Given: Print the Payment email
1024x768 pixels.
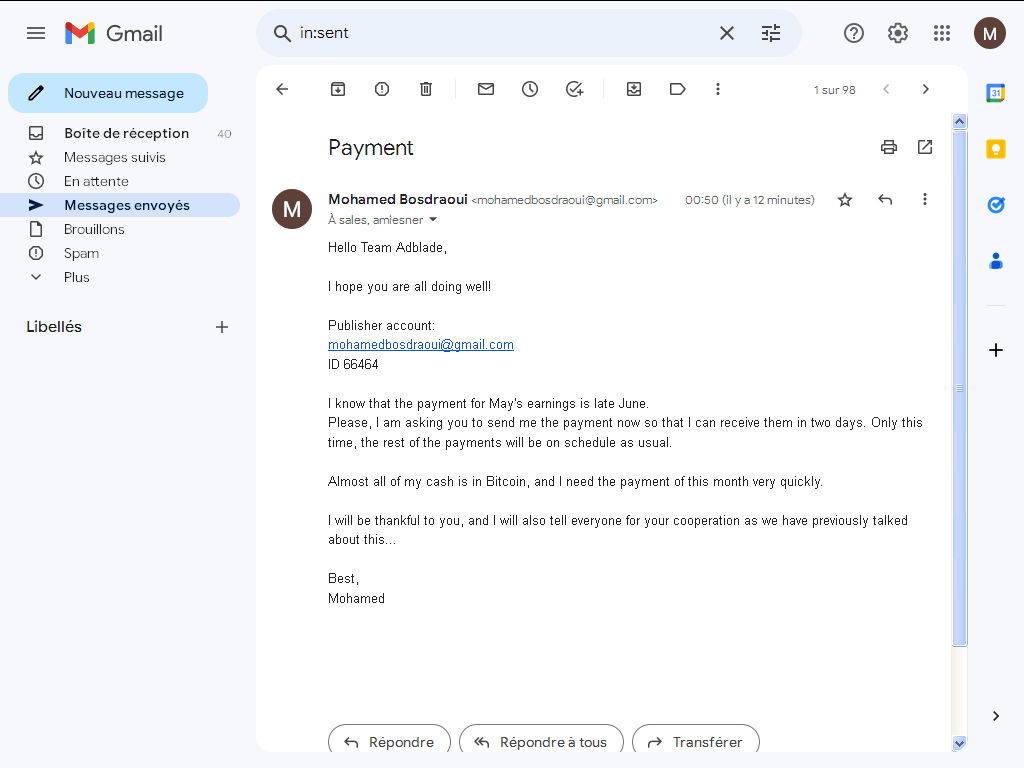Looking at the screenshot, I should coord(889,147).
